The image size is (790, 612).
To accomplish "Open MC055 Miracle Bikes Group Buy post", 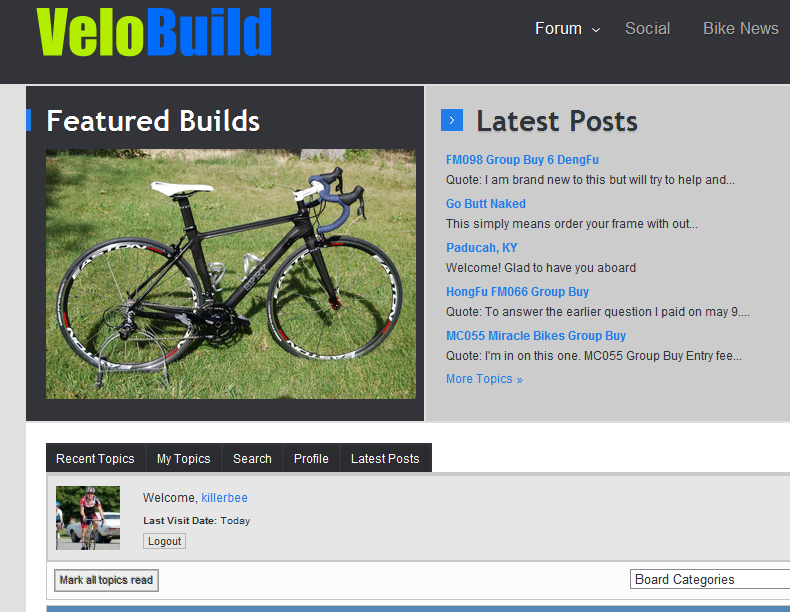I will click(x=536, y=335).
